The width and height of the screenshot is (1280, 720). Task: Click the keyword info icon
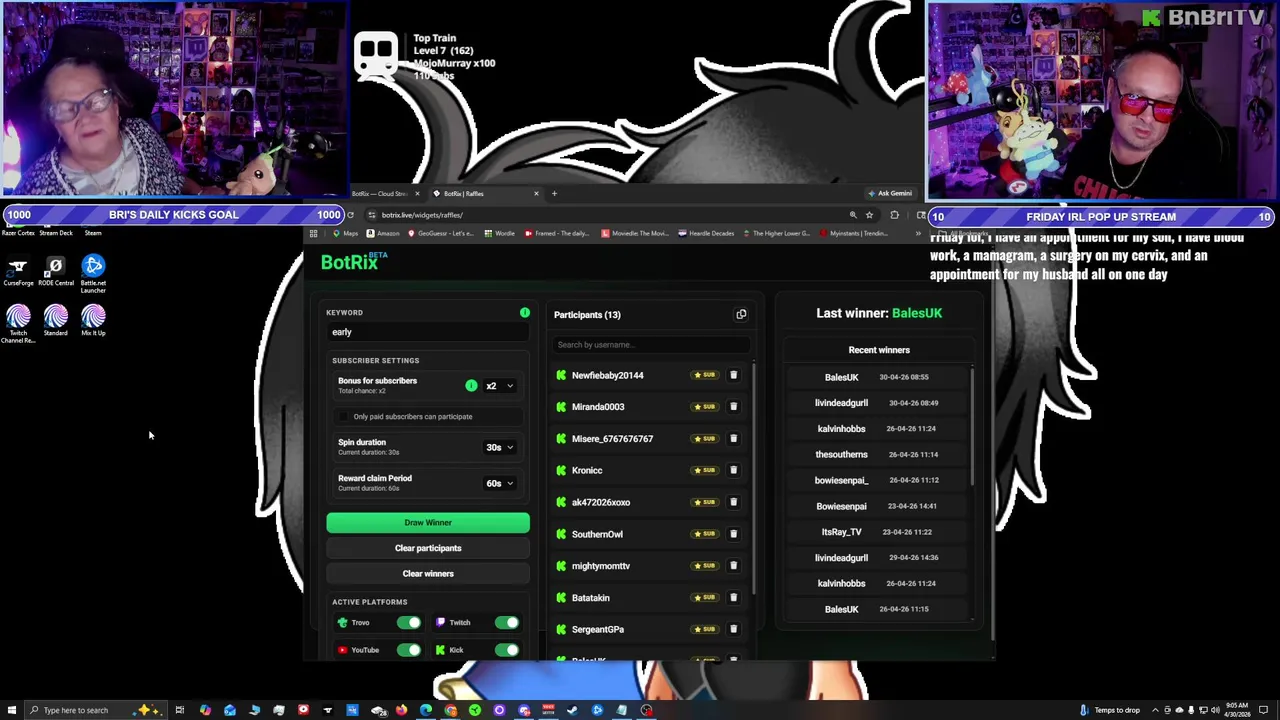(524, 313)
